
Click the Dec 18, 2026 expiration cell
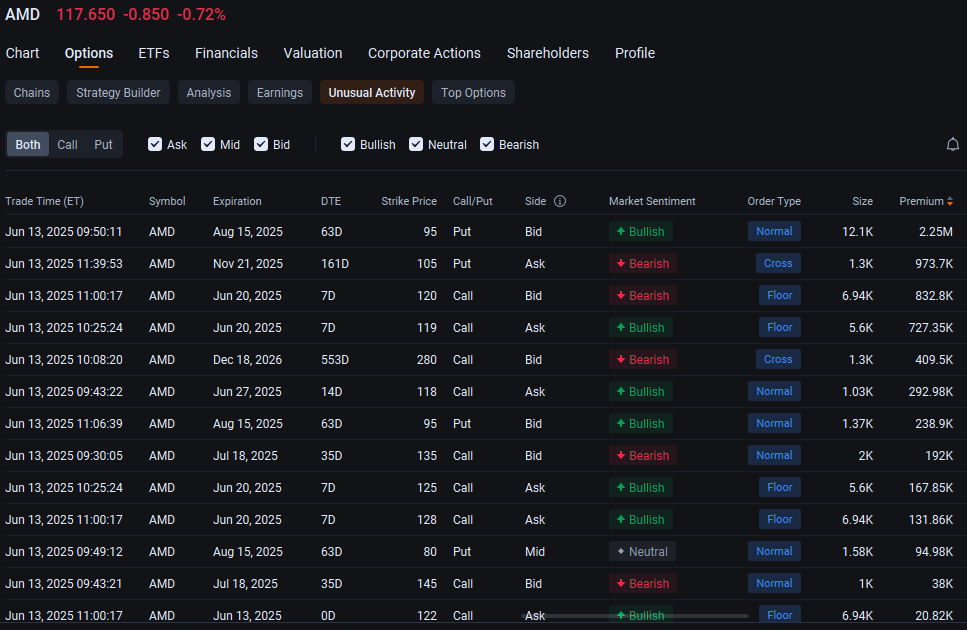(247, 359)
